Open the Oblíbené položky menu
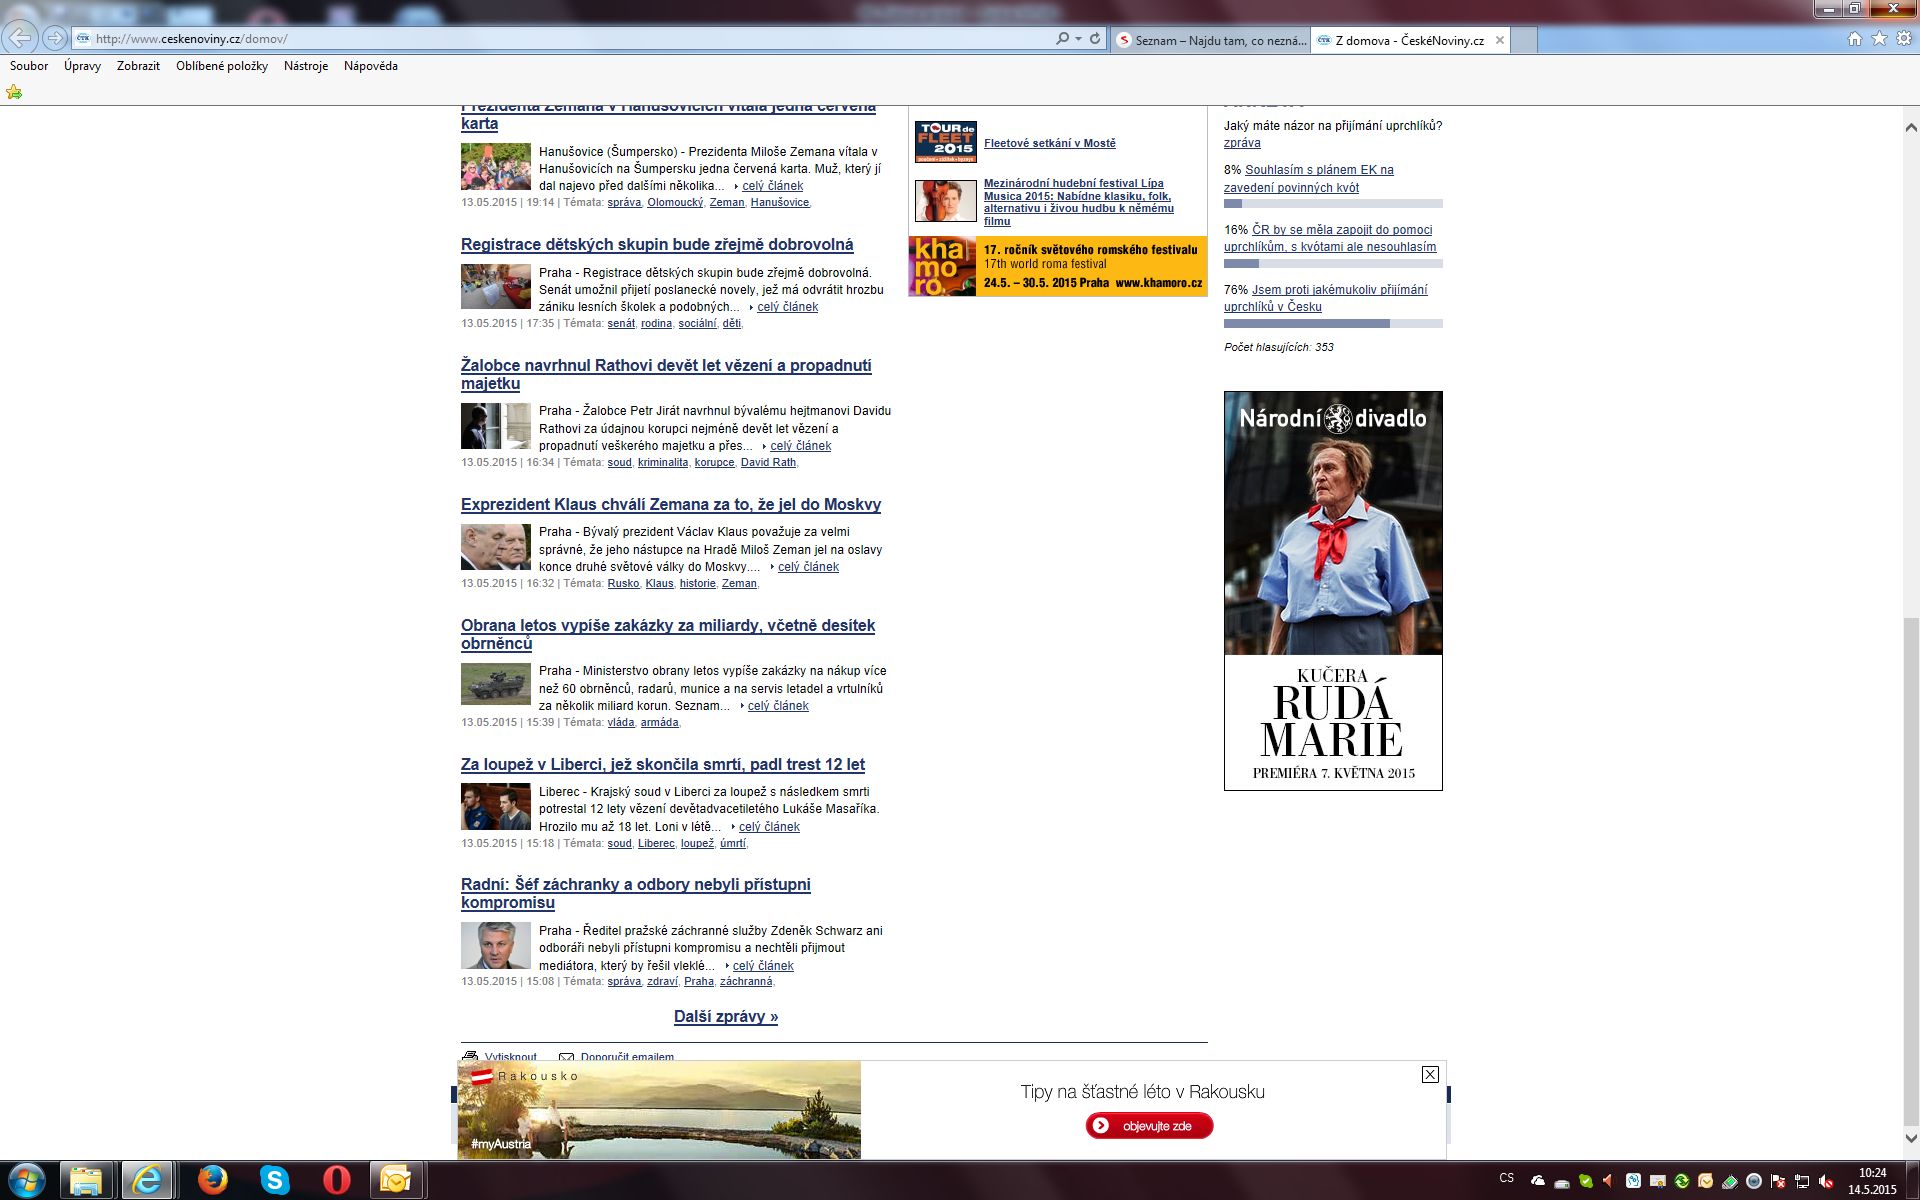This screenshot has height=1200, width=1920. [222, 66]
